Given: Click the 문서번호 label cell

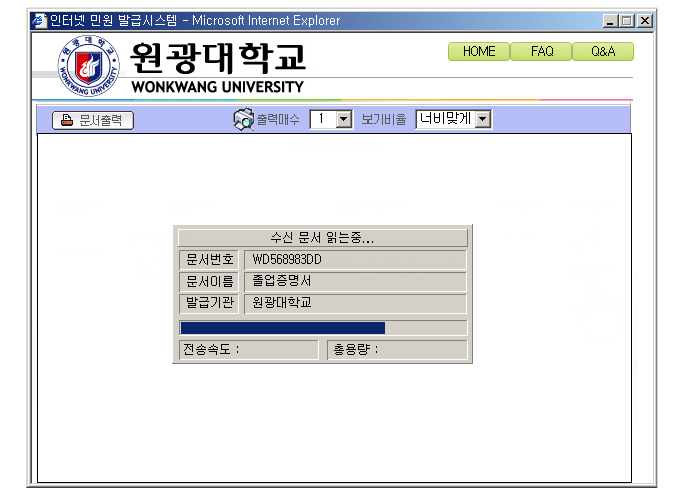Looking at the screenshot, I should (x=209, y=259).
